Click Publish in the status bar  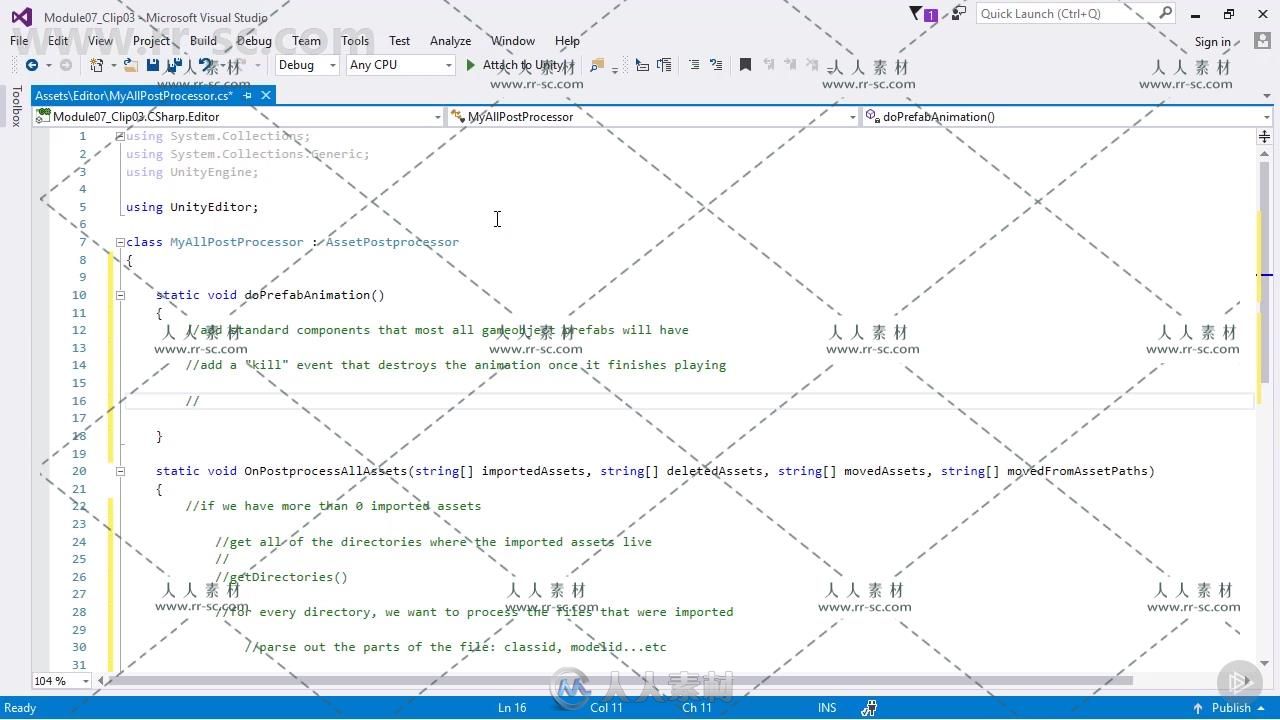(1231, 708)
